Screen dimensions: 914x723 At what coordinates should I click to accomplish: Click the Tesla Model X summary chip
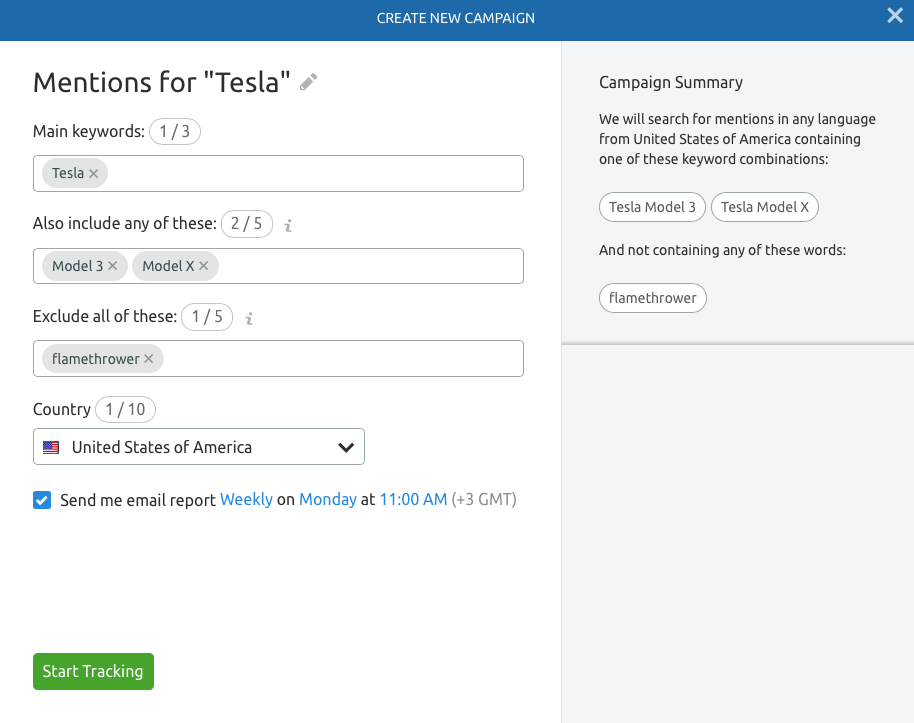pyautogui.click(x=765, y=207)
